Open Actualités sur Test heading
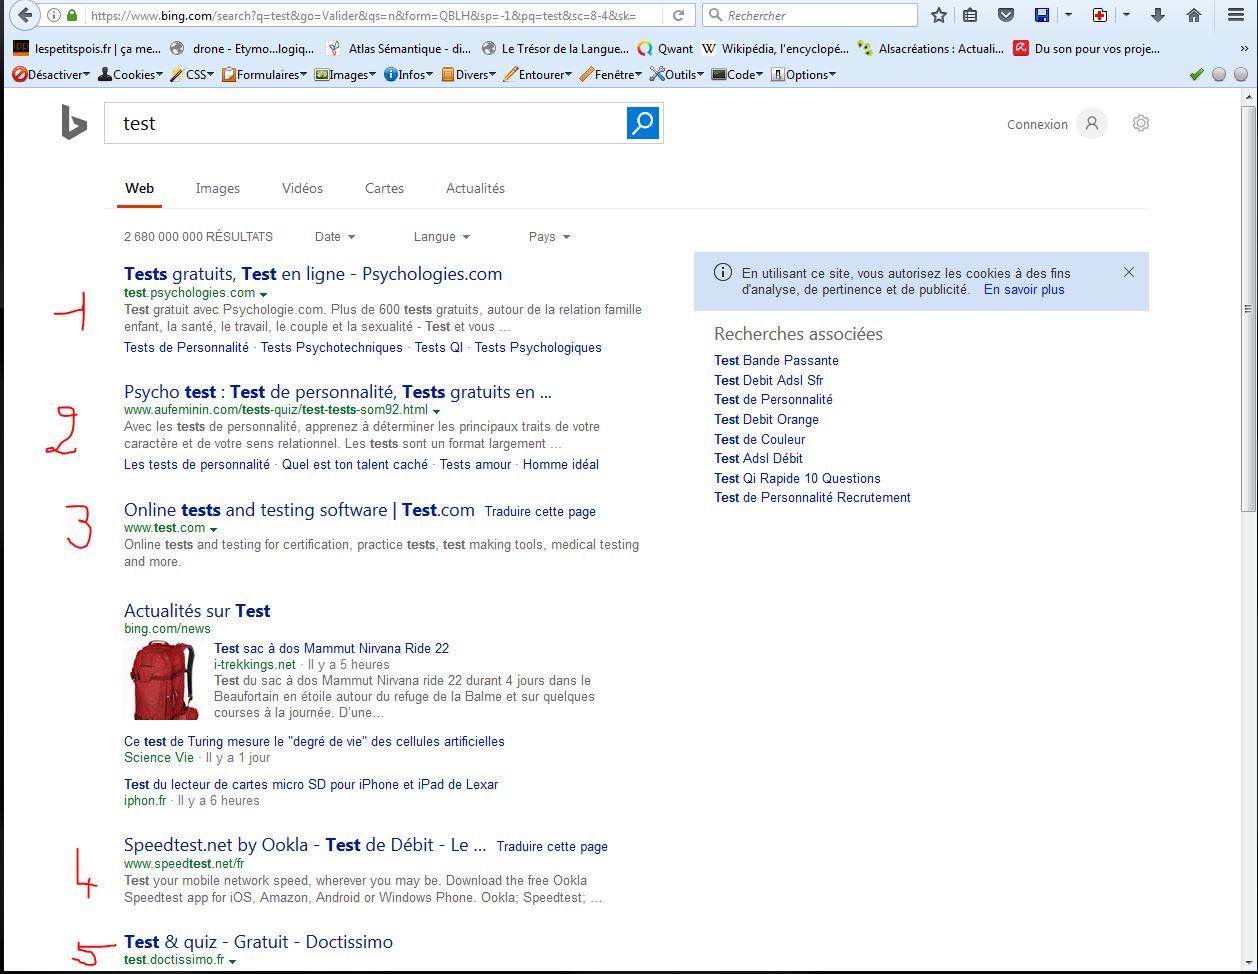Screen dimensions: 1258x974 [197, 611]
